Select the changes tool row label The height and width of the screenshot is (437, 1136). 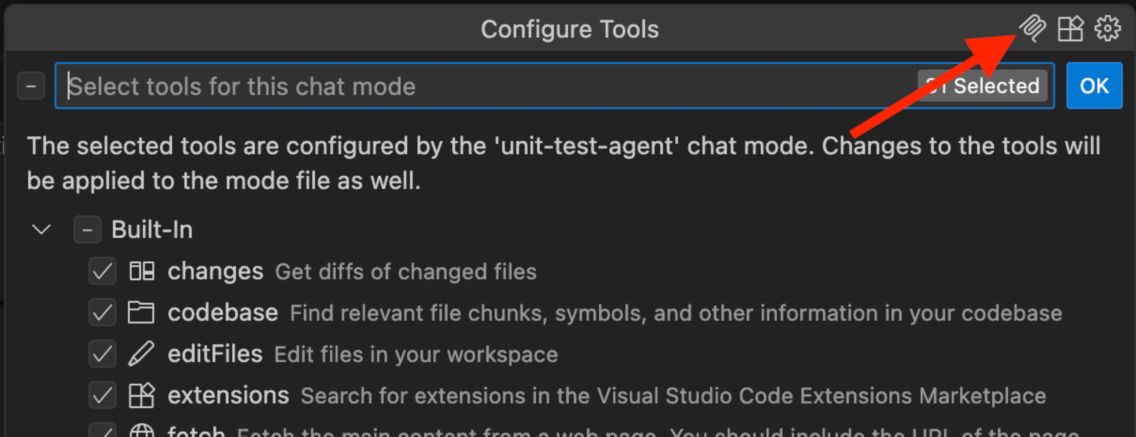coord(215,272)
